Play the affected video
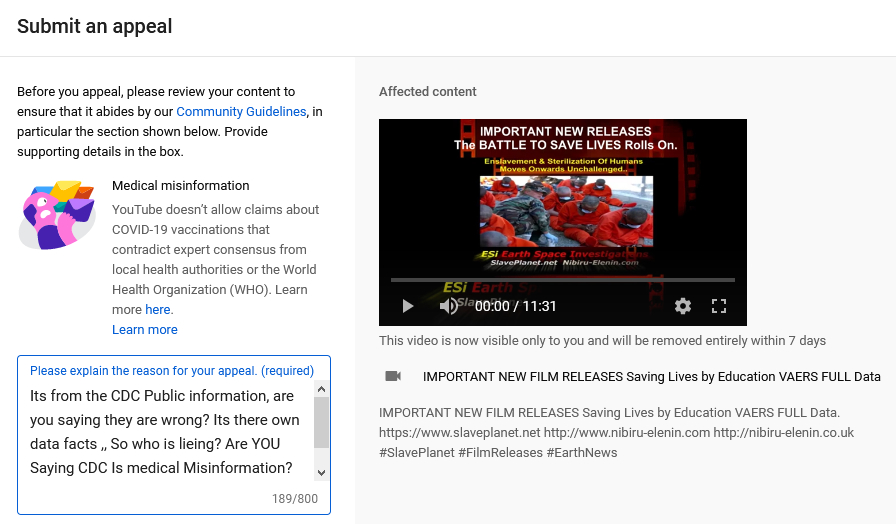The height and width of the screenshot is (524, 896). [407, 306]
